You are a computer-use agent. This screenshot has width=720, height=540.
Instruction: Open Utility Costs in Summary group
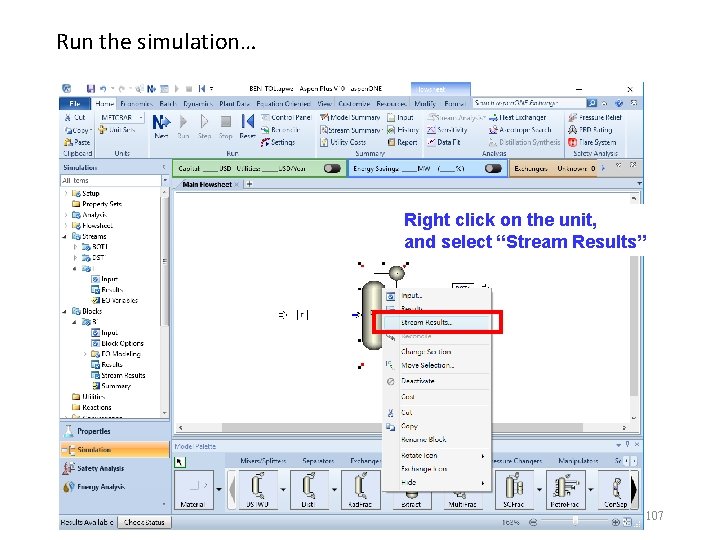point(343,142)
